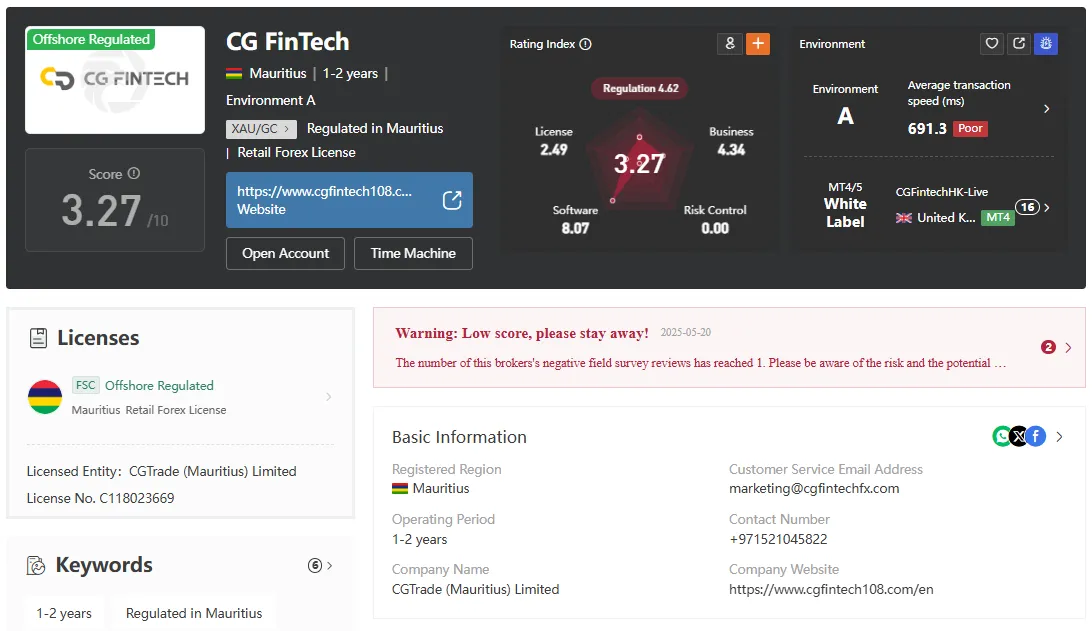Click the Mauritius flag under Registered Region
1092x631 pixels.
point(400,489)
